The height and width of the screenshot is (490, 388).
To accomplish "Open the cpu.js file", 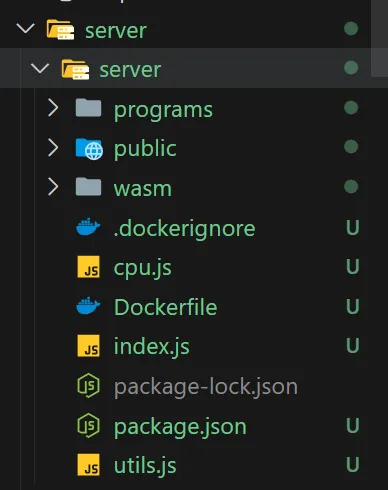I will (x=143, y=268).
